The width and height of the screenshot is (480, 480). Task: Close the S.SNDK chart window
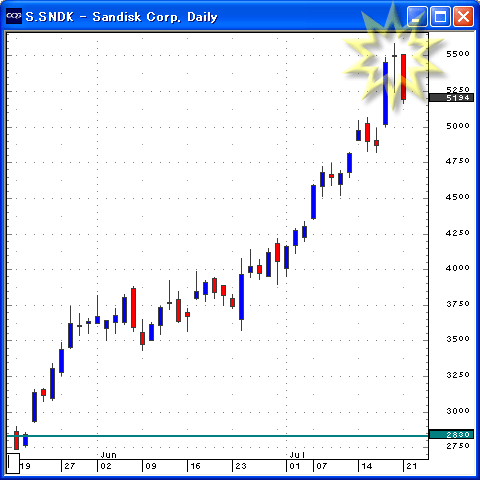[464, 16]
